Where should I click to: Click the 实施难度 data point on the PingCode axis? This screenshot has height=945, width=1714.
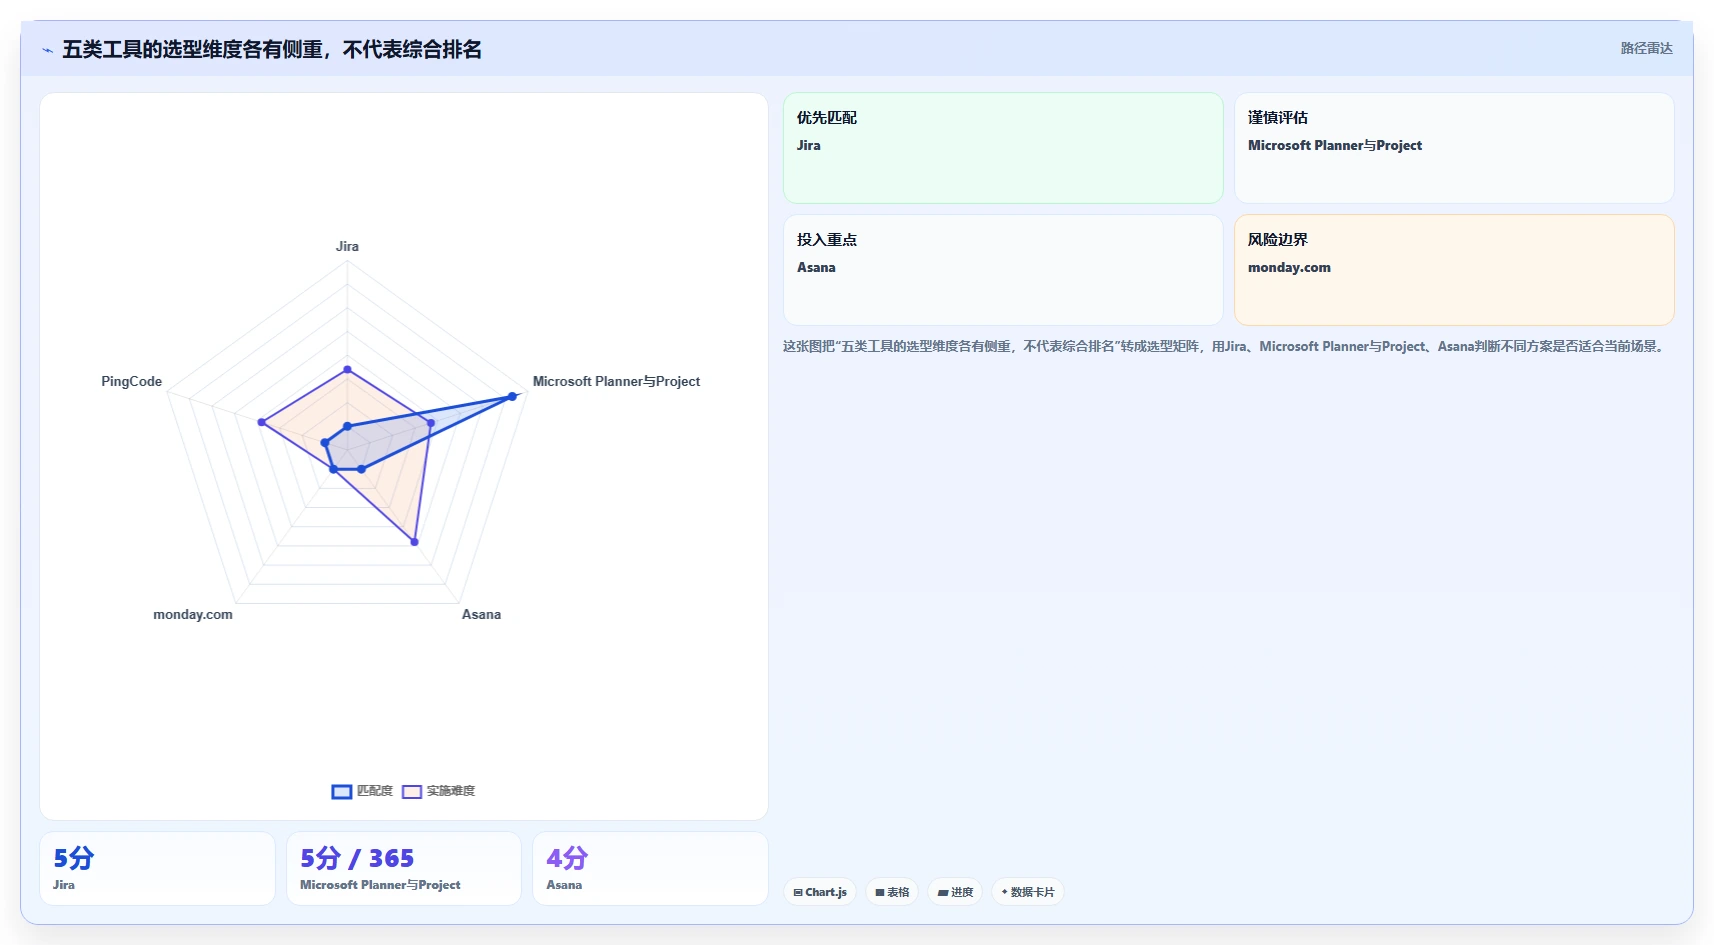(262, 422)
